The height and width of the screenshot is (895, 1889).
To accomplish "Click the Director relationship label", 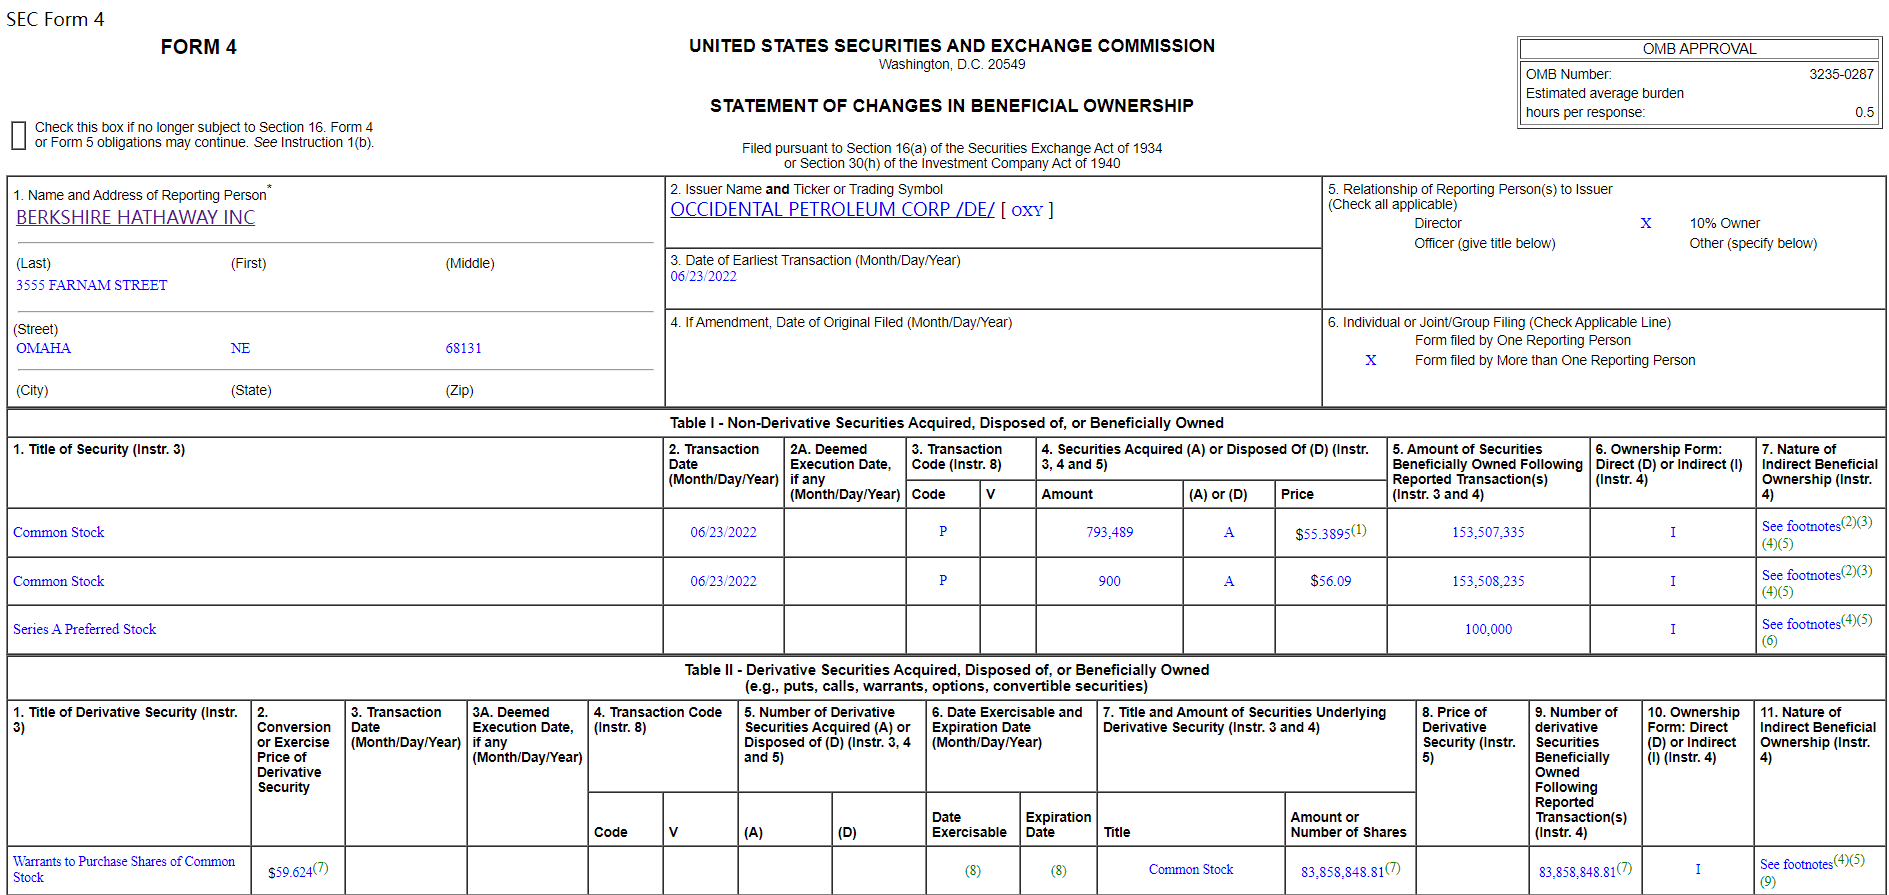I will (x=1437, y=223).
